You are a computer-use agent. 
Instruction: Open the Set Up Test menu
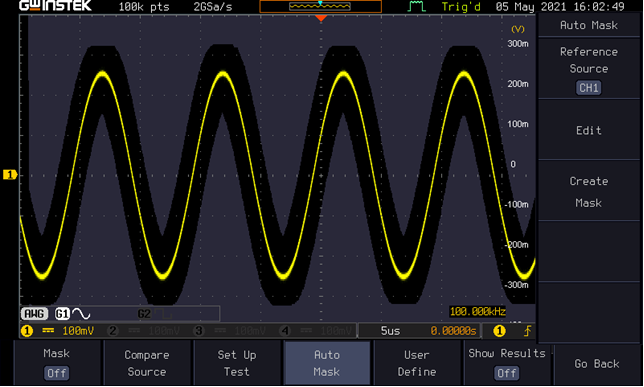point(237,363)
